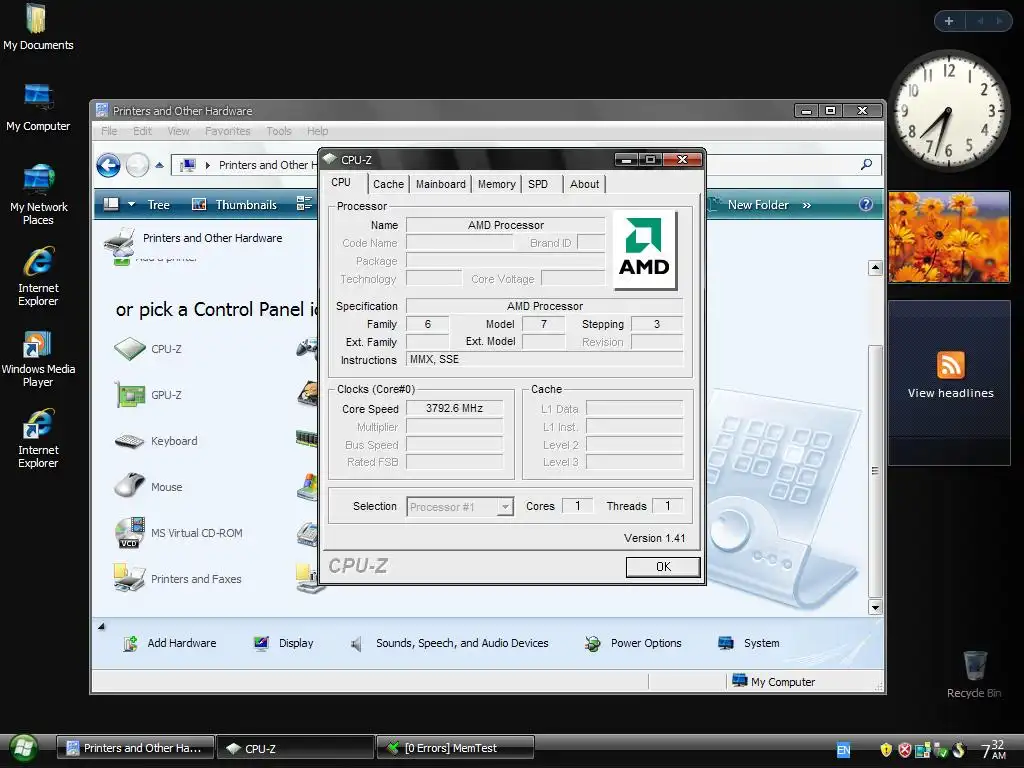Image resolution: width=1024 pixels, height=768 pixels.
Task: Click the AMD logo in CPU-Z
Action: click(x=645, y=250)
